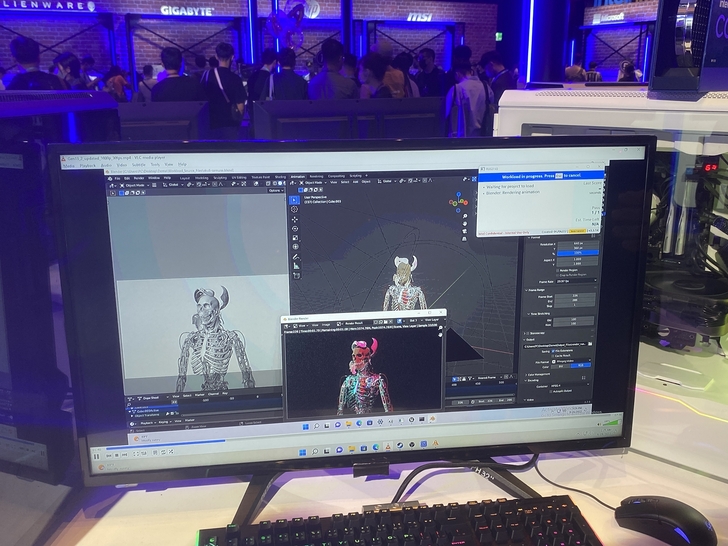
Task: Toggle camera view icon in right viewport
Action: 464,231
